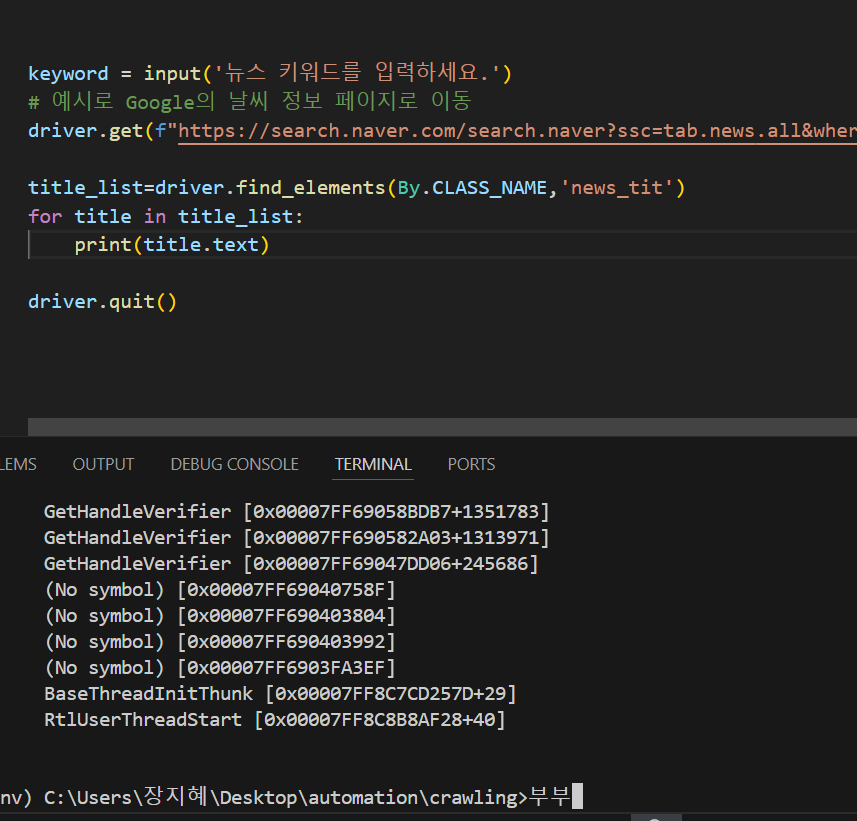Click the 'for title in title_list:' line

(x=166, y=216)
